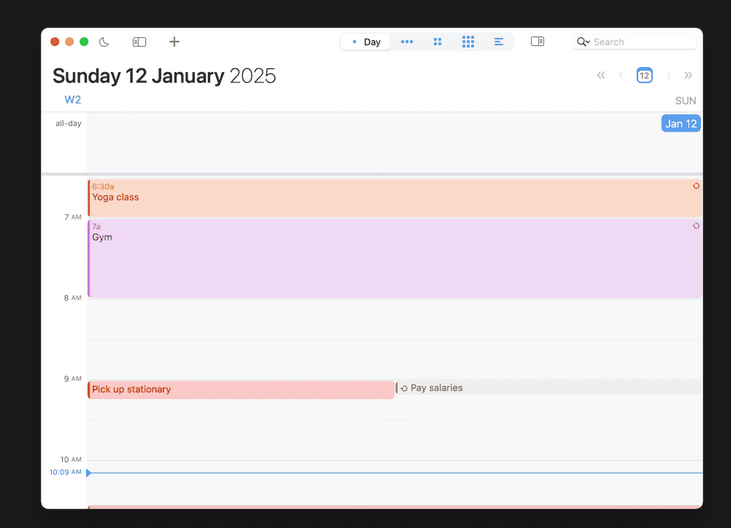Switch to list view lines icon
Screen dimensions: 731x528
[x=498, y=42]
